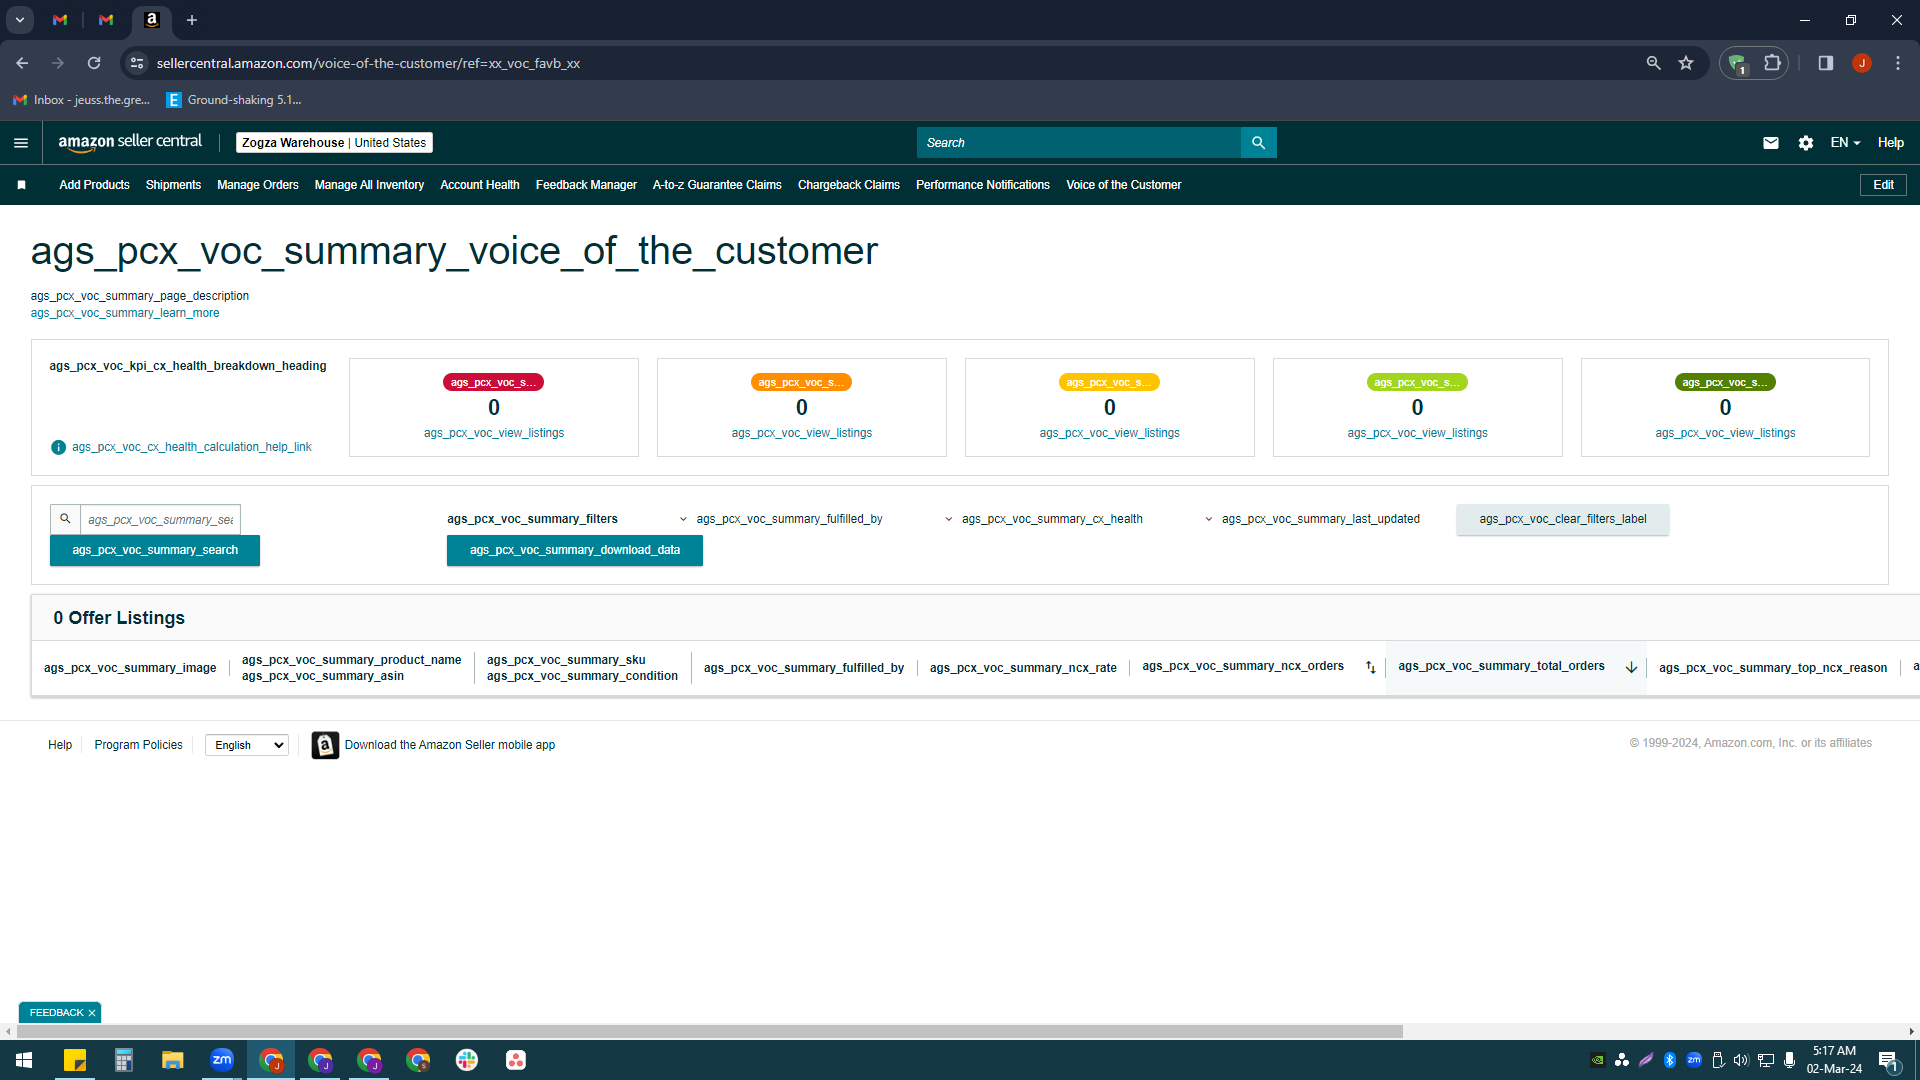Viewport: 1920px width, 1080px height.
Task: Click the ags_pcx_voc_clear_filters_label button
Action: pyautogui.click(x=1563, y=519)
